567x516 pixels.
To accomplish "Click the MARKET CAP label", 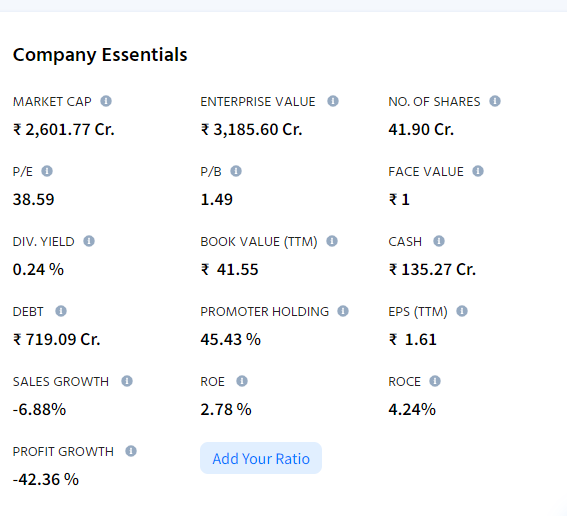I will point(52,102).
